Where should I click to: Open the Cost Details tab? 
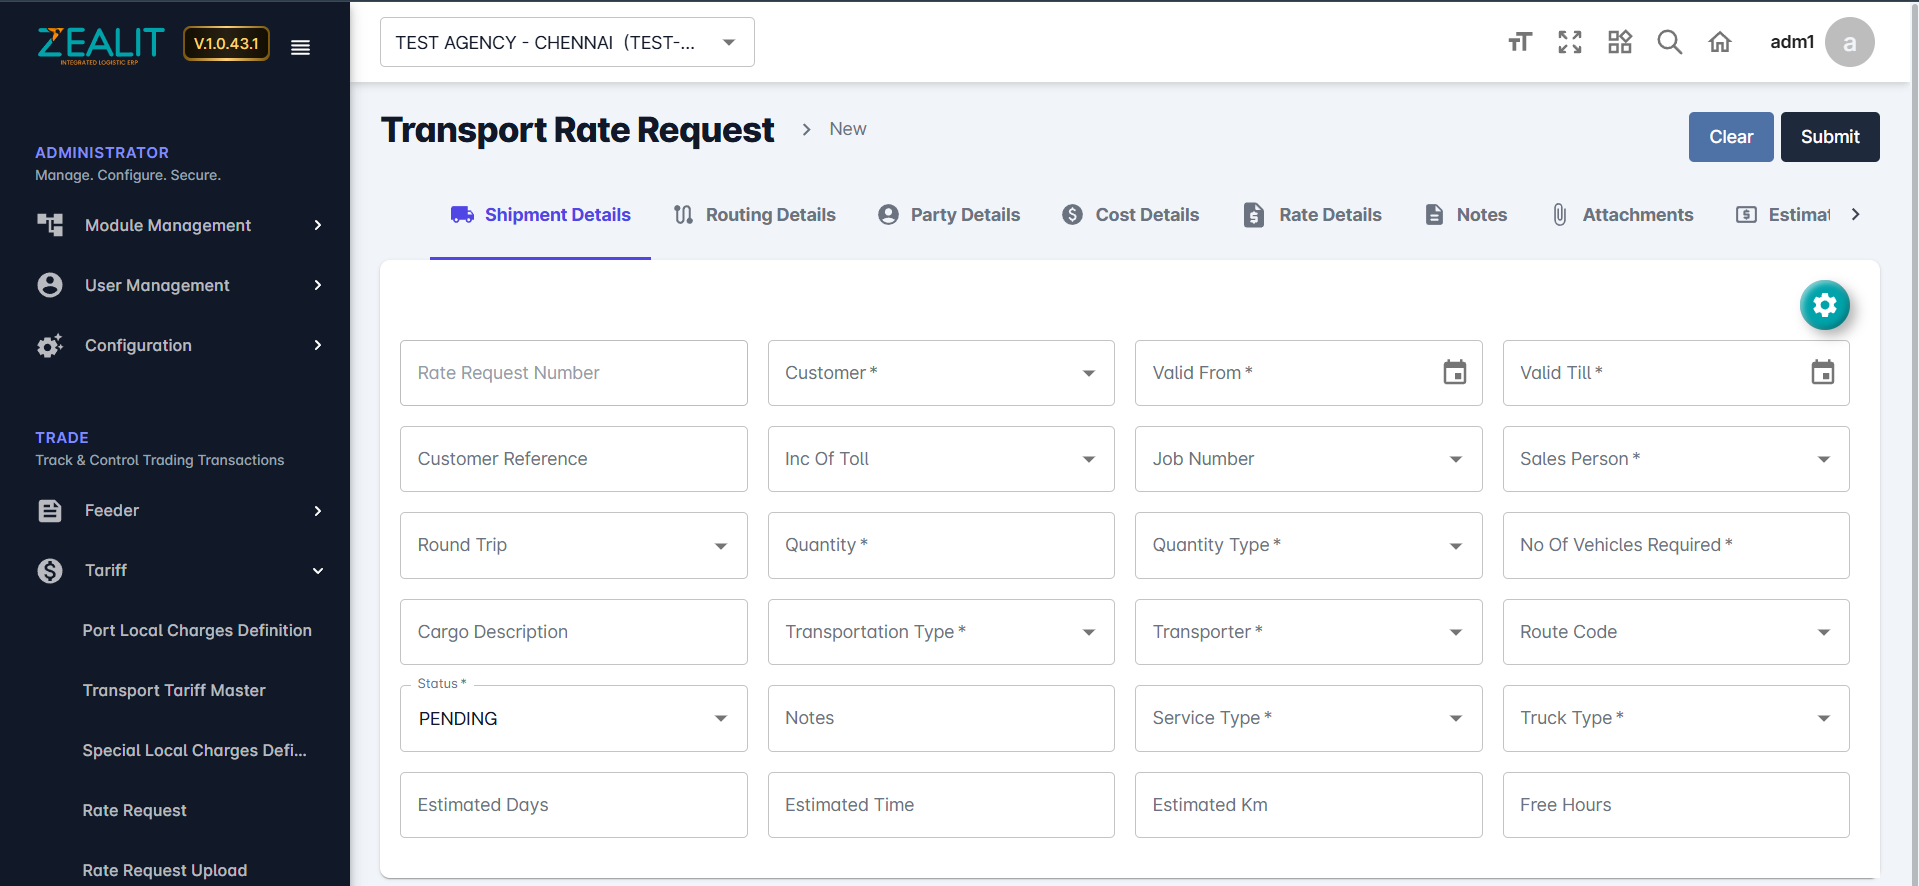click(1131, 215)
